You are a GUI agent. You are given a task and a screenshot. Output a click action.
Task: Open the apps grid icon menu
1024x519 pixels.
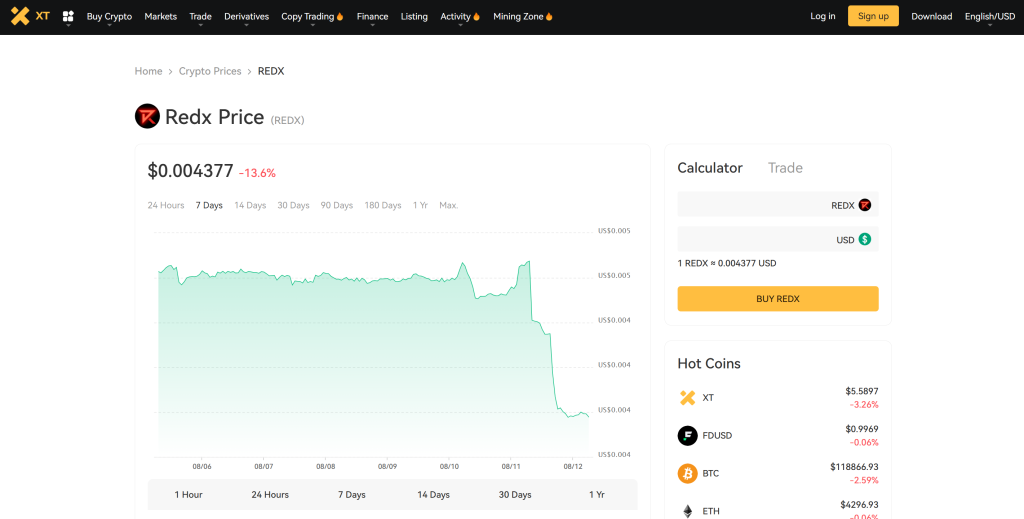tap(68, 17)
